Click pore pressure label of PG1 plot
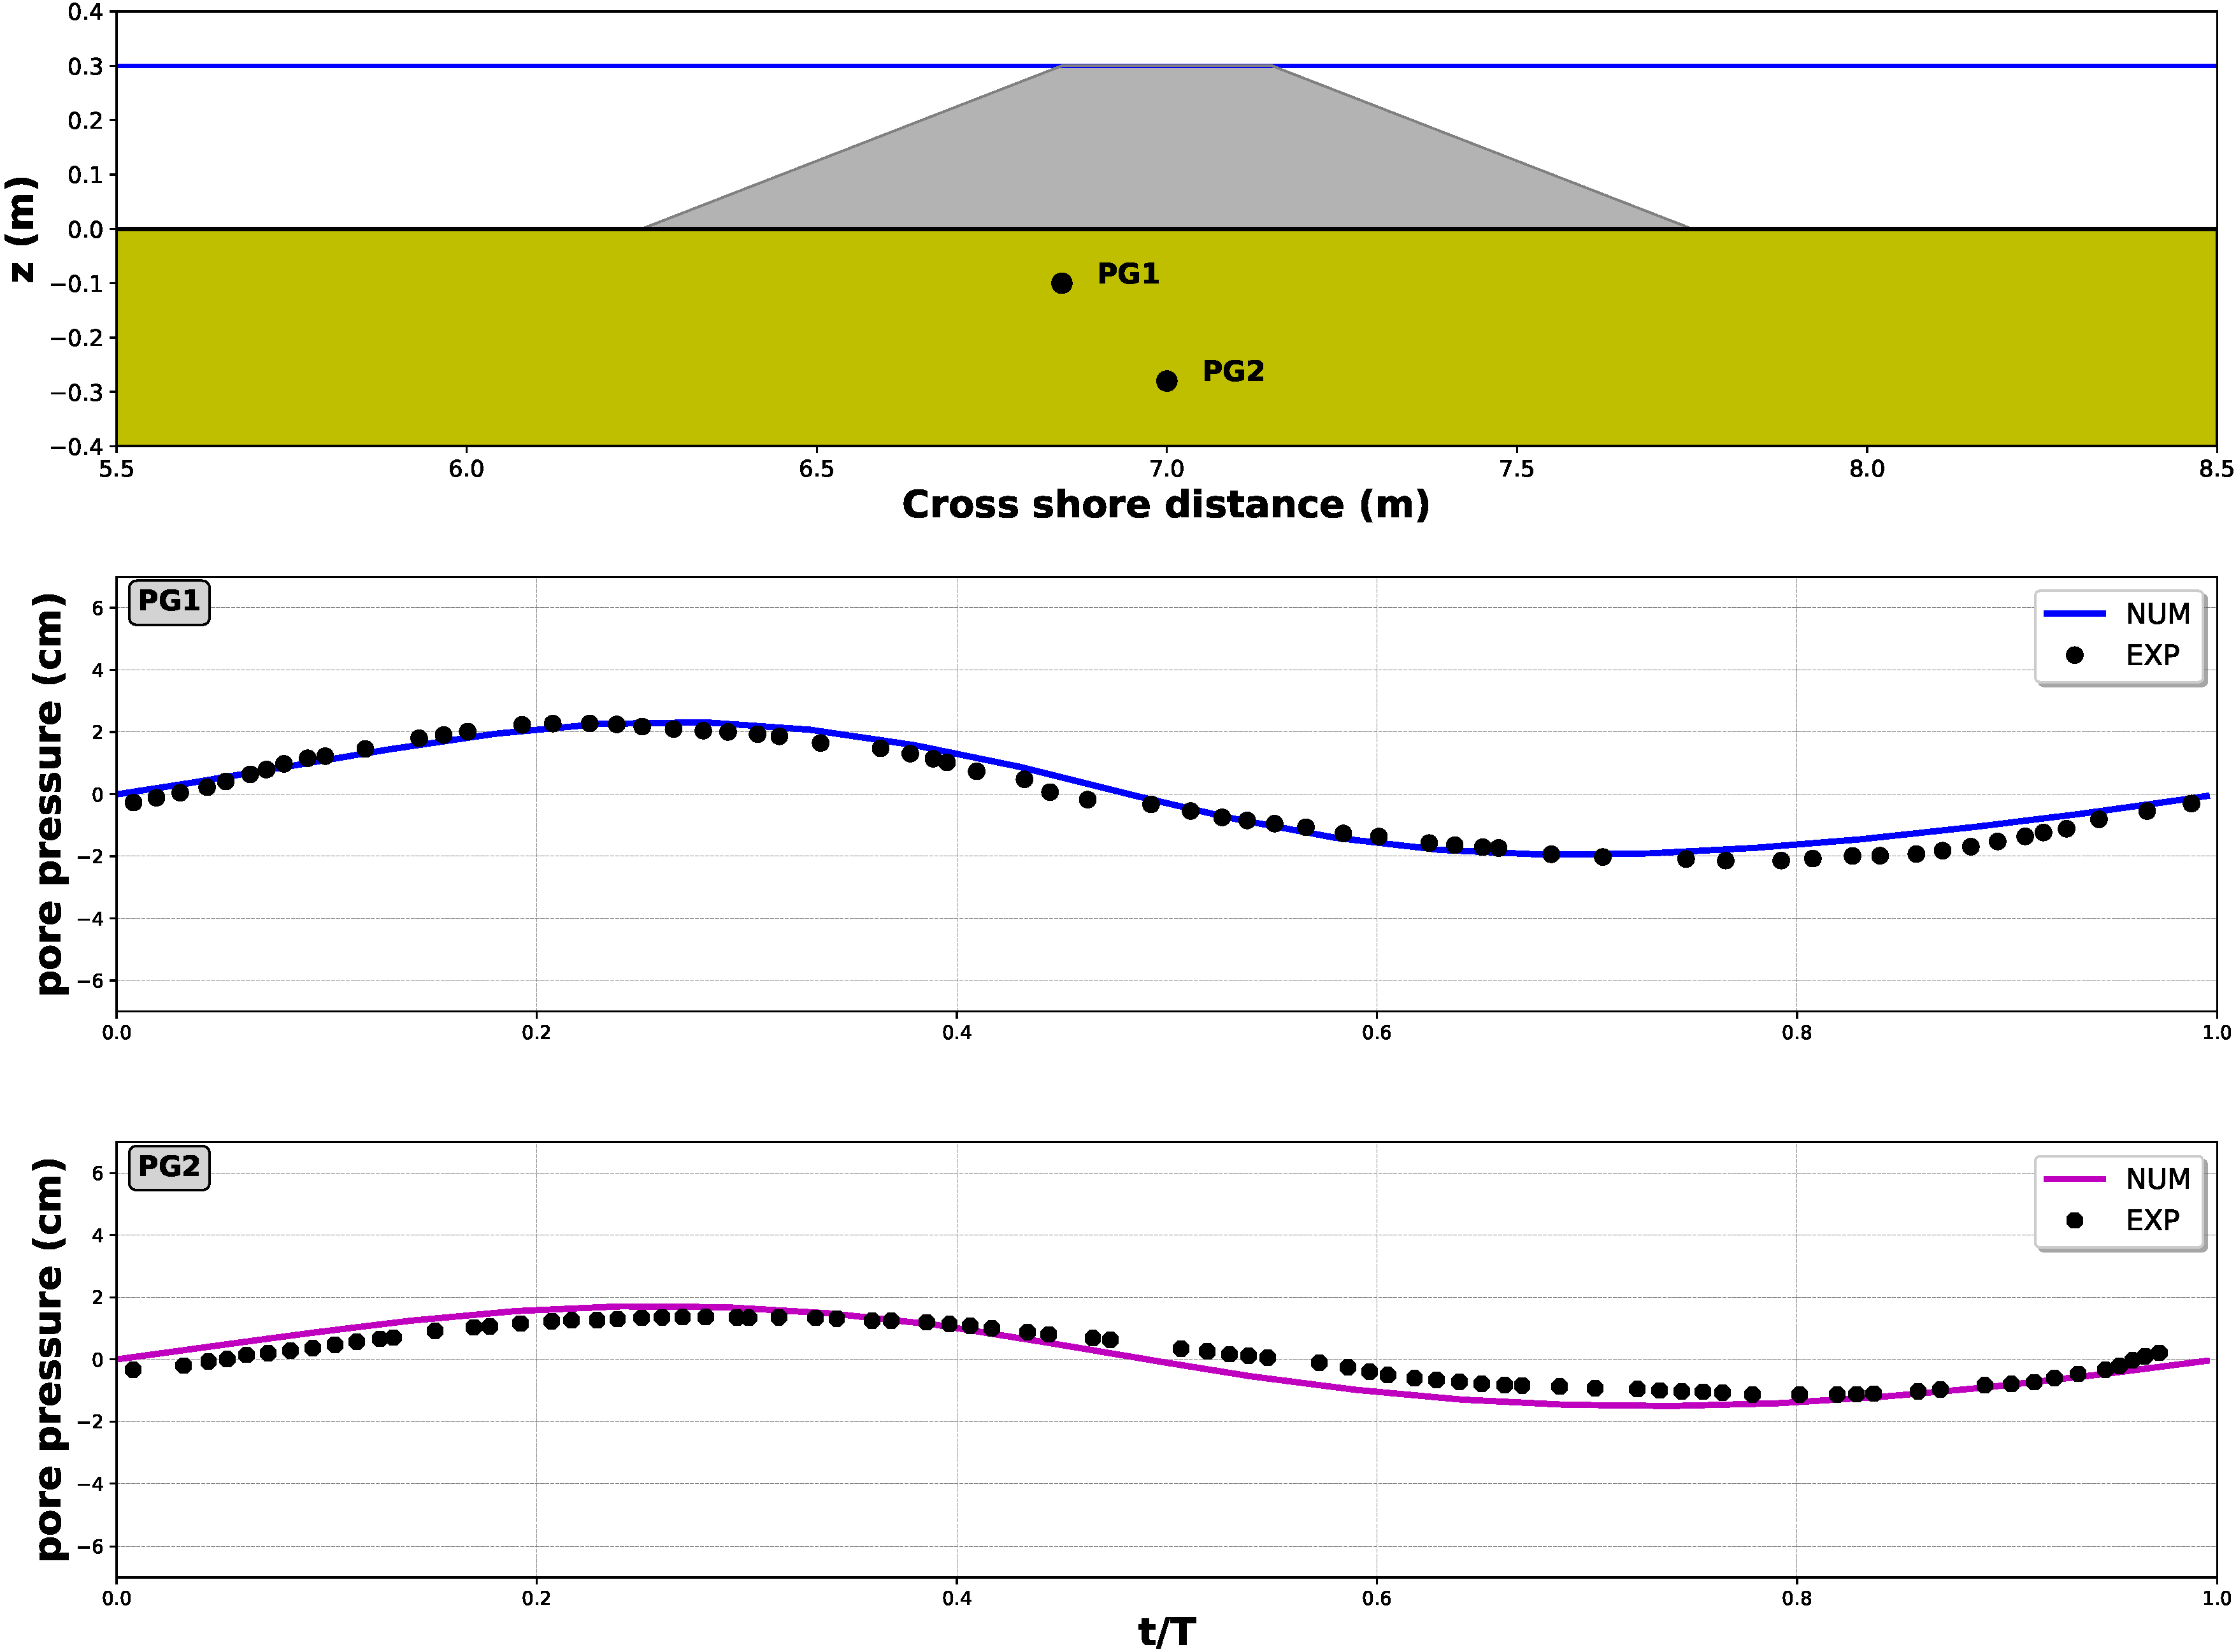The height and width of the screenshot is (1652, 2236). (48, 794)
